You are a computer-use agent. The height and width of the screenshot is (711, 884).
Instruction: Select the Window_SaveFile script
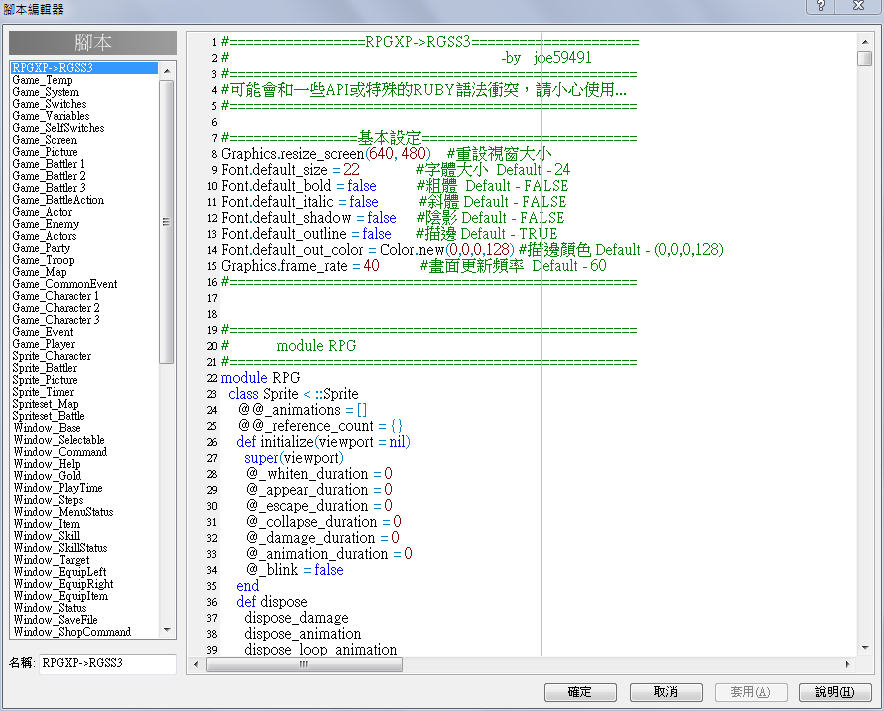pos(55,620)
